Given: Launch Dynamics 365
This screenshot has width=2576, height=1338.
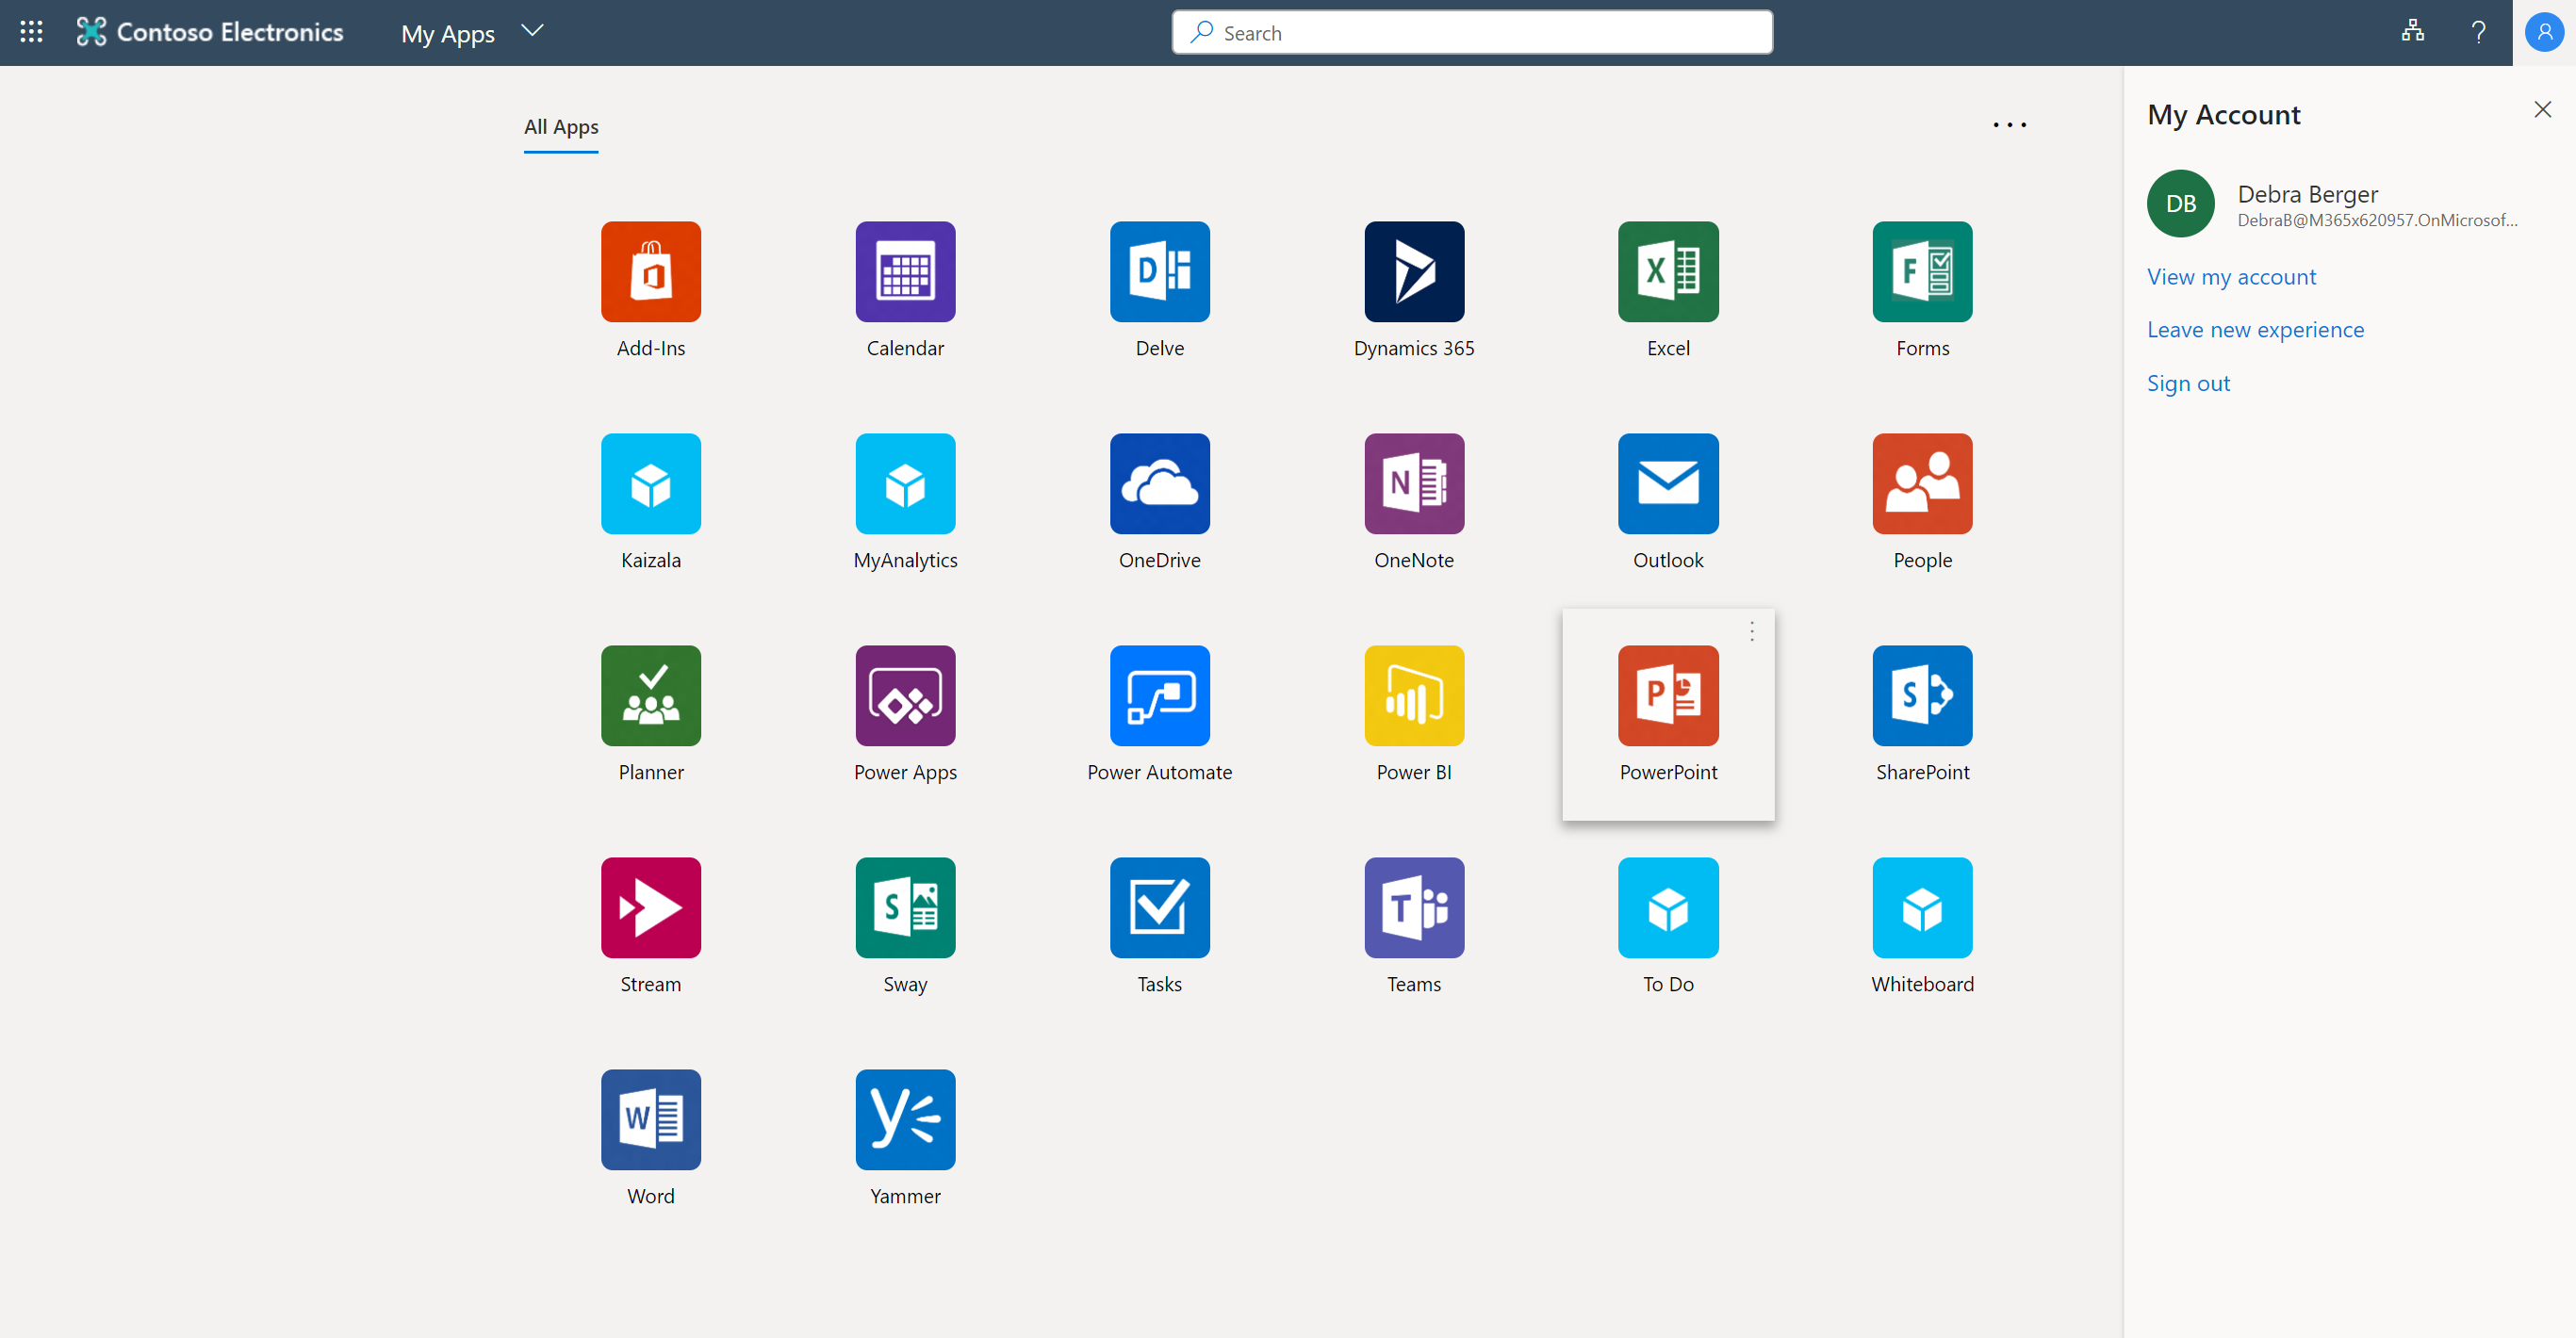Looking at the screenshot, I should pos(1414,271).
